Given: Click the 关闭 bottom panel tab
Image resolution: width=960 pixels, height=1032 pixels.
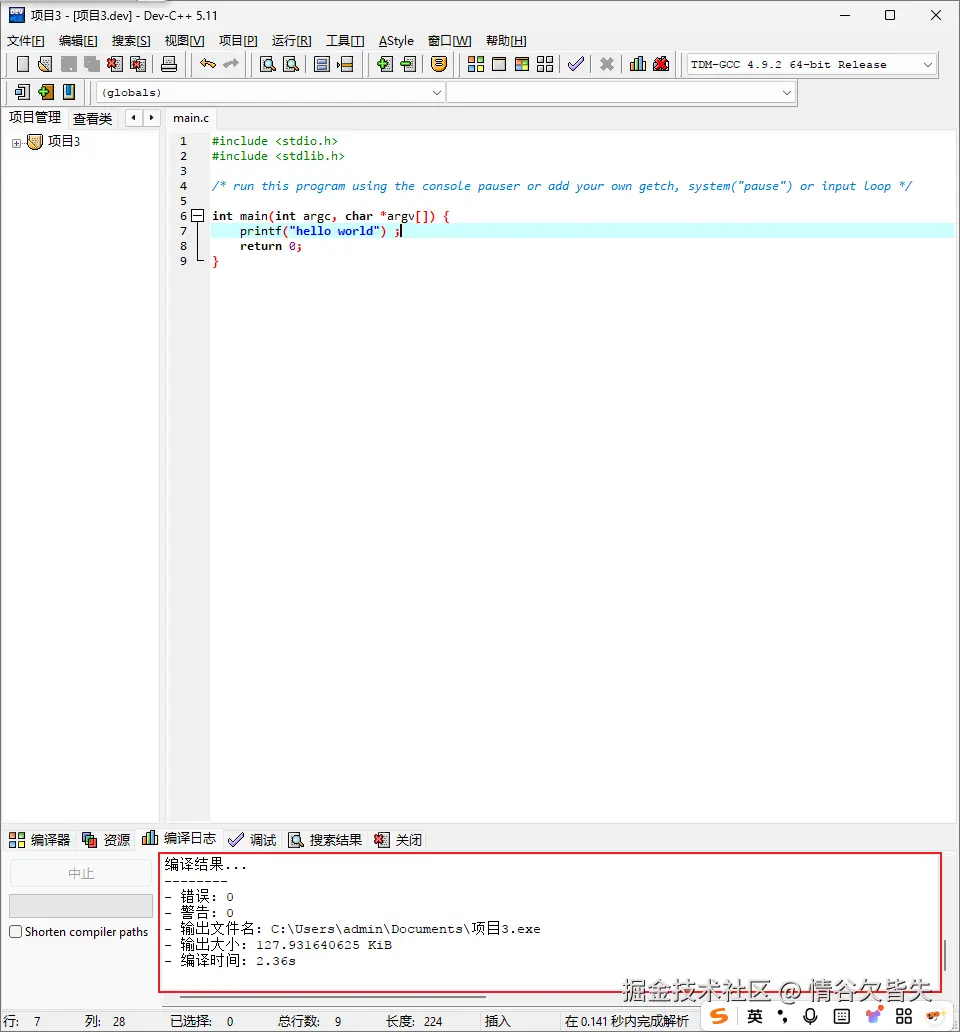Looking at the screenshot, I should [397, 840].
